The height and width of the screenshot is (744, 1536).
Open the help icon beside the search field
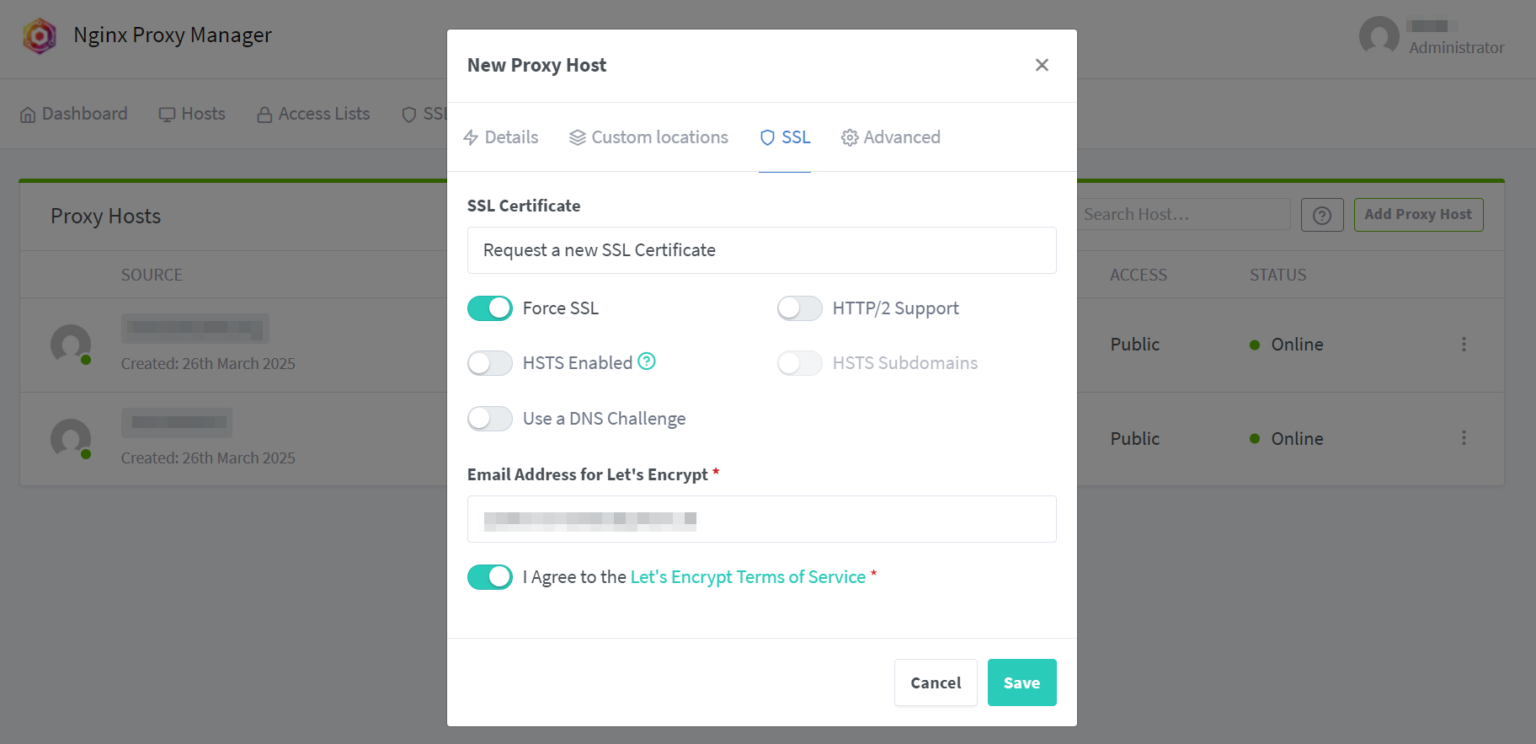1322,214
